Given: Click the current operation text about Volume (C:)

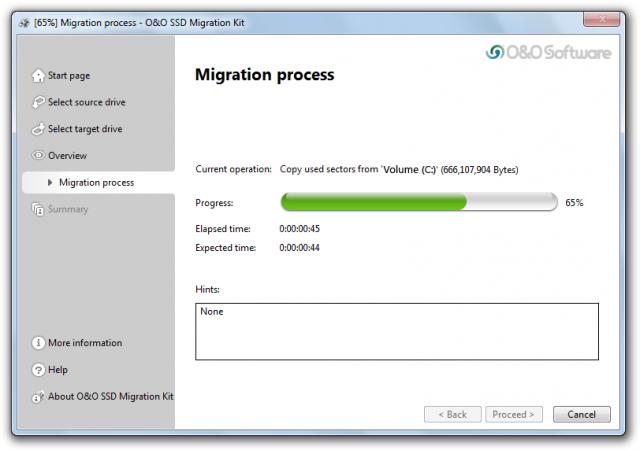Looking at the screenshot, I should pos(399,169).
